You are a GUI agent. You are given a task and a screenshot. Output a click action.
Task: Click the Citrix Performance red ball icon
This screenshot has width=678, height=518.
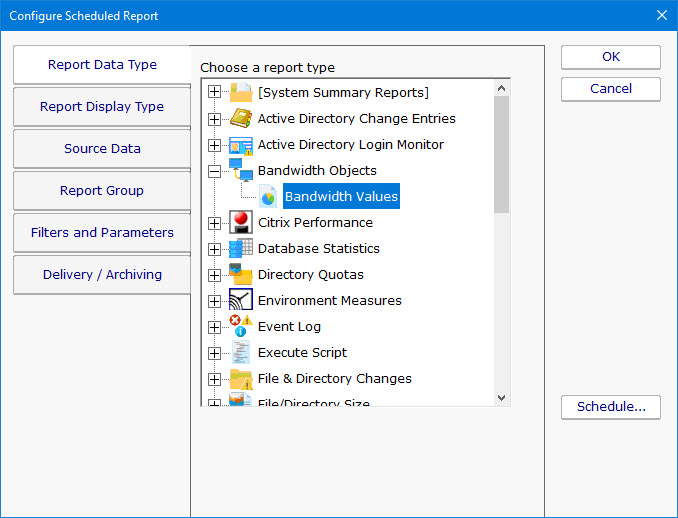241,222
